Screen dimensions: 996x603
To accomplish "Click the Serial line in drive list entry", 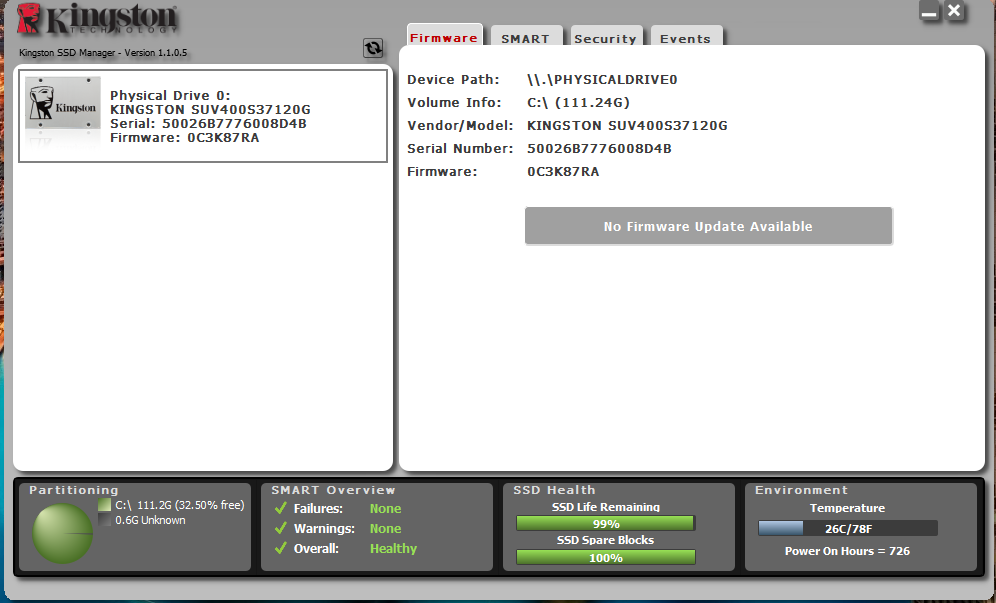I will [x=208, y=123].
